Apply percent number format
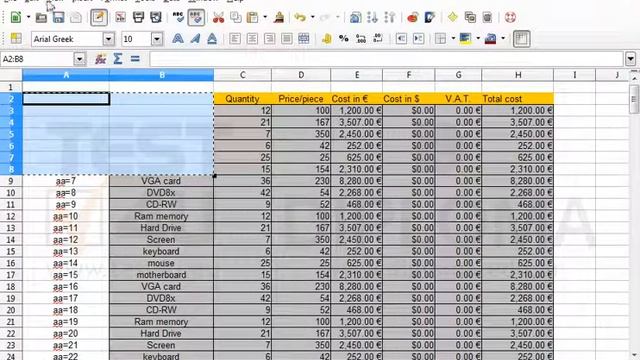640x360 pixels. coord(344,39)
